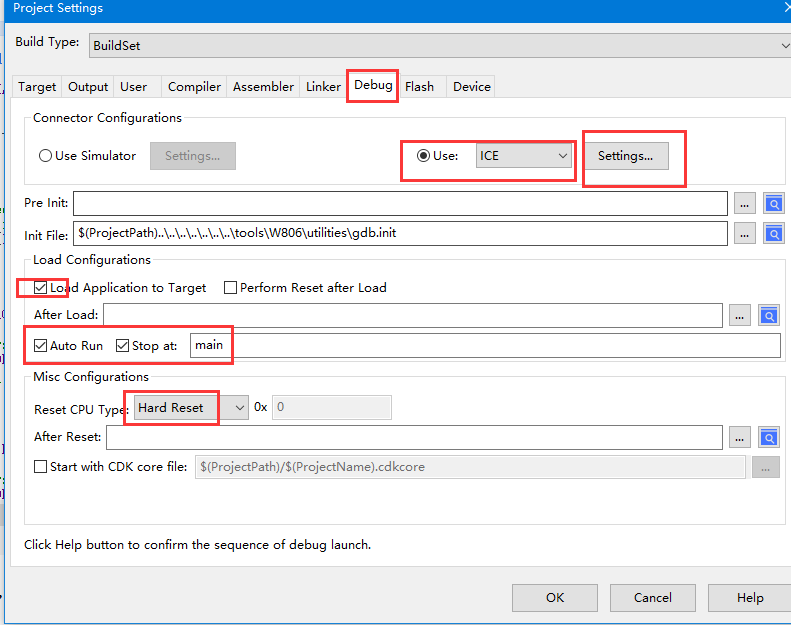The width and height of the screenshot is (791, 625).
Task: Click the Init File path field
Action: click(401, 234)
